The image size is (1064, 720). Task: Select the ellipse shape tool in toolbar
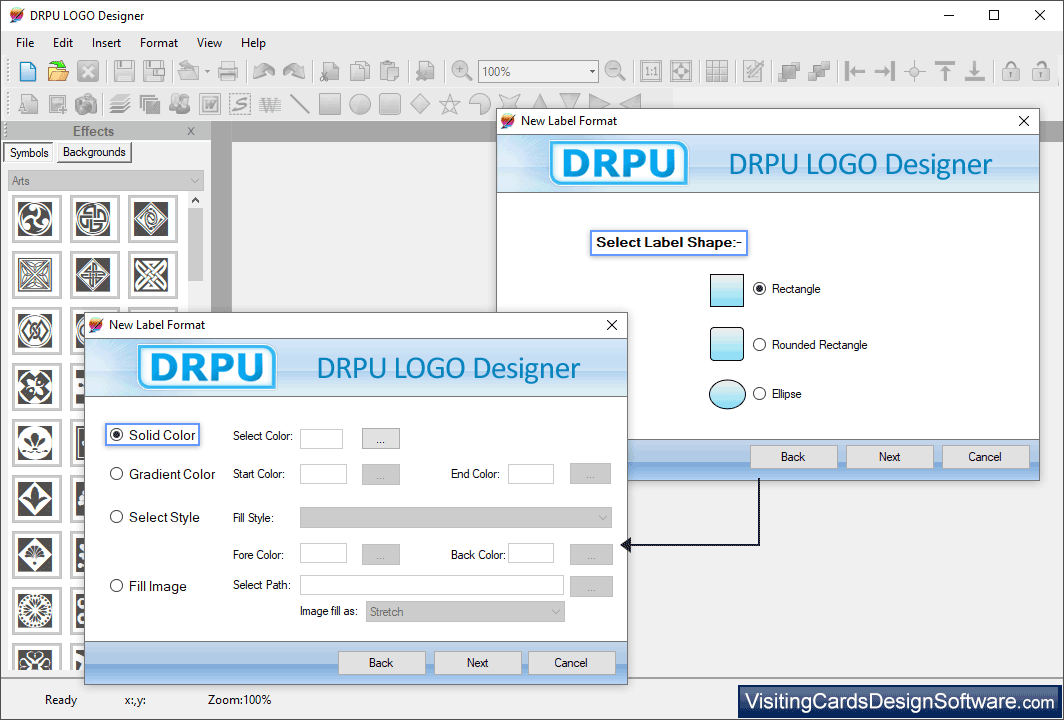(360, 104)
